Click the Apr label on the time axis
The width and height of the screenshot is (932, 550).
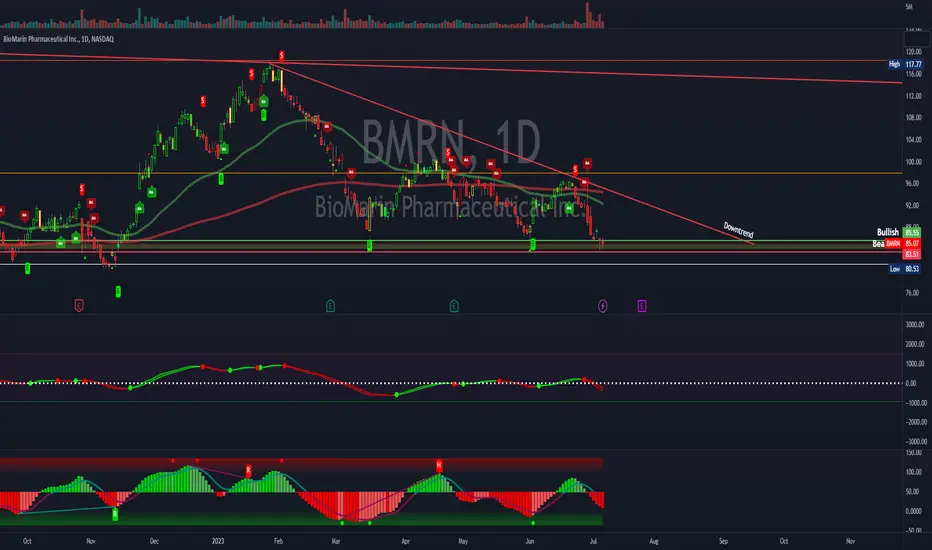click(x=405, y=541)
